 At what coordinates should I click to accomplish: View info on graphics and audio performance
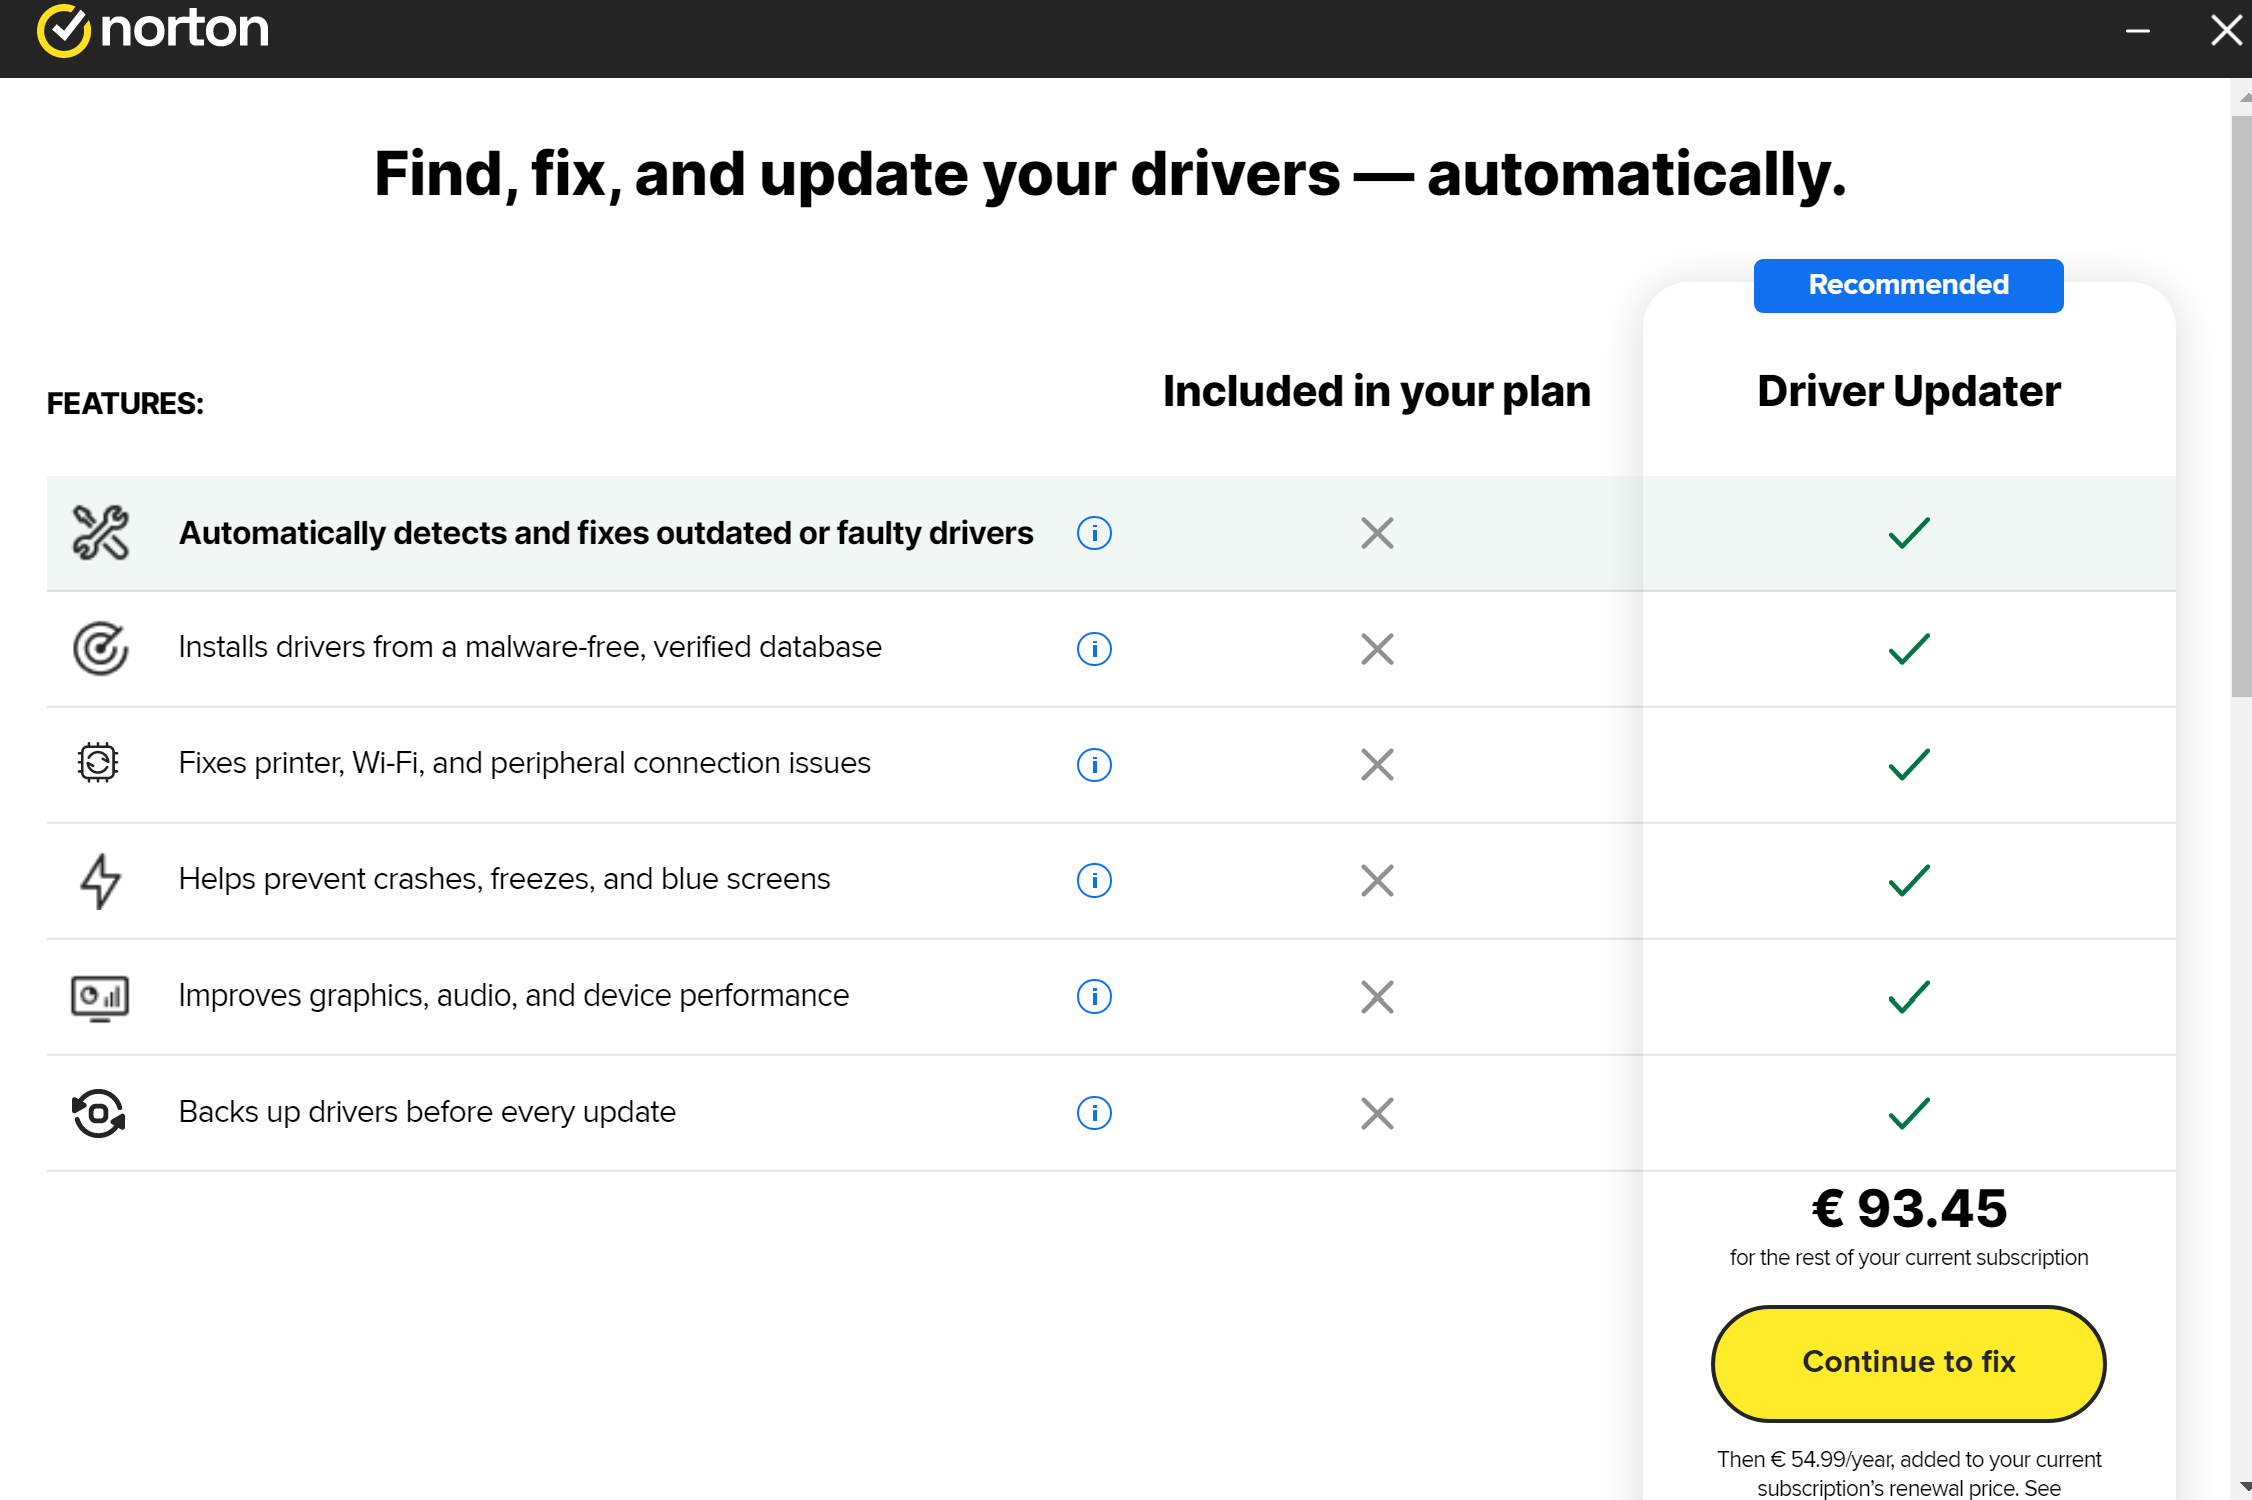[1094, 997]
